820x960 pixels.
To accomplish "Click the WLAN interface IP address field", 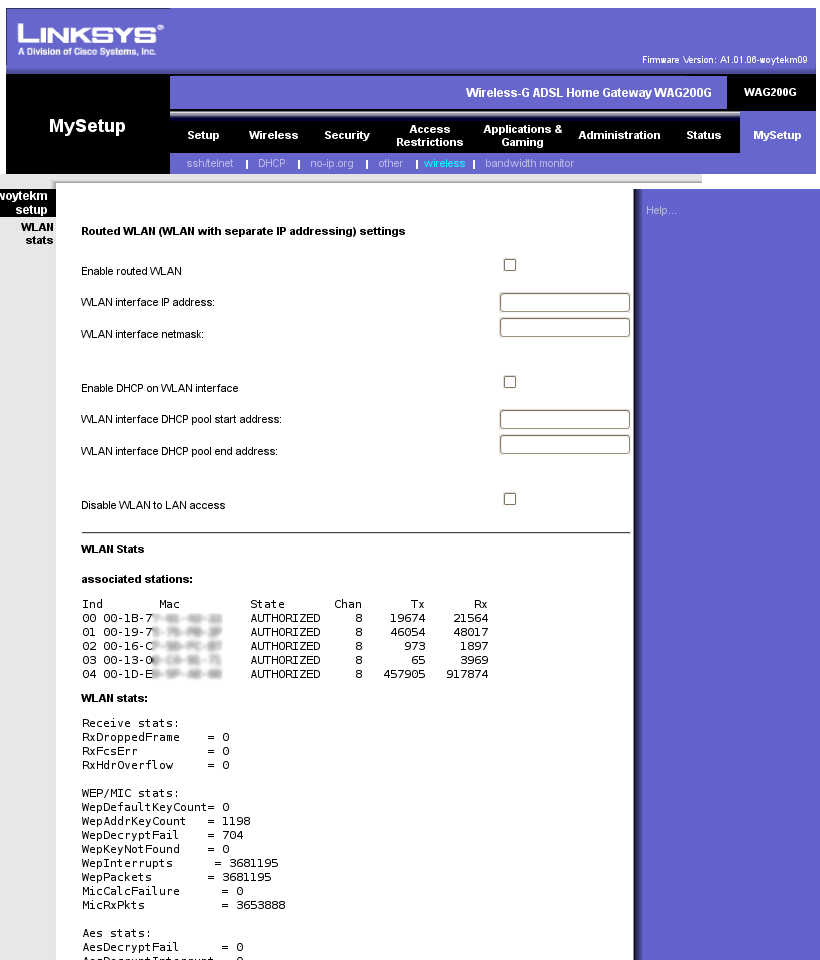I will [x=564, y=302].
